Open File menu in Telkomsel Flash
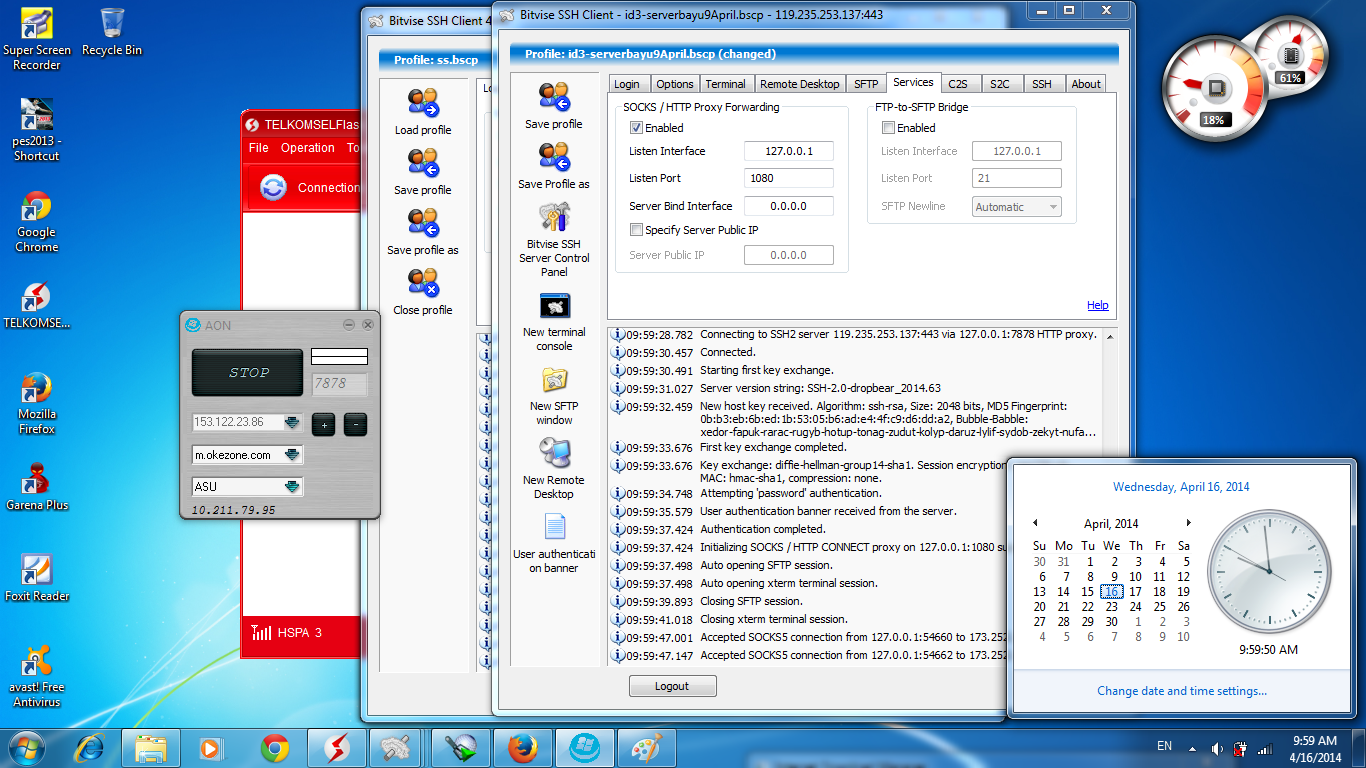1366x768 pixels. coord(259,147)
